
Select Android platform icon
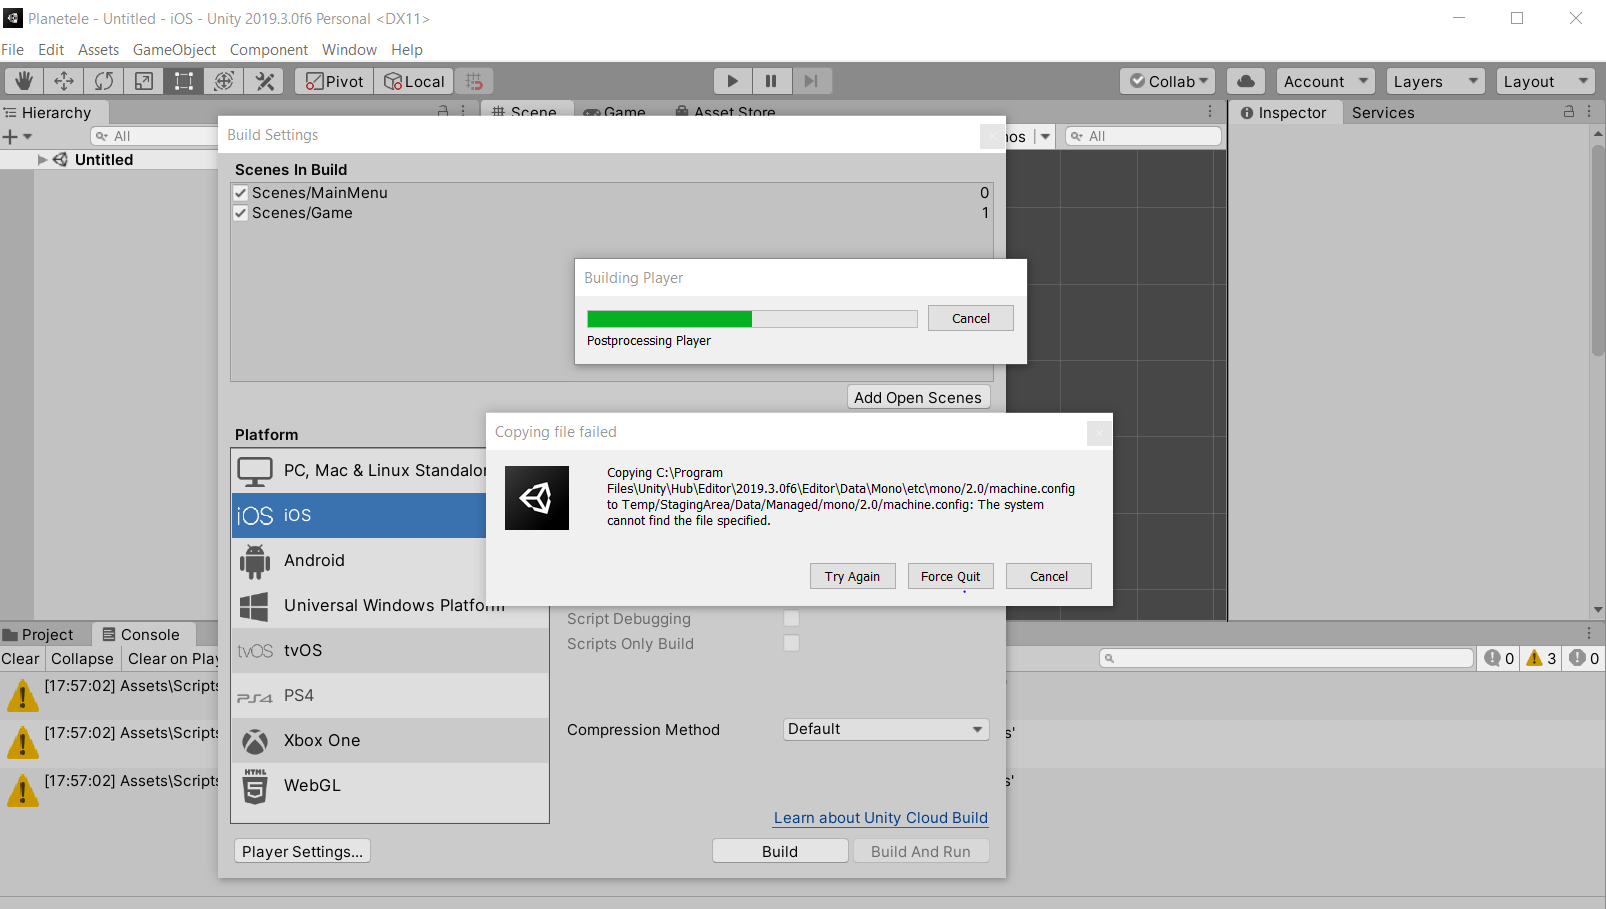255,561
